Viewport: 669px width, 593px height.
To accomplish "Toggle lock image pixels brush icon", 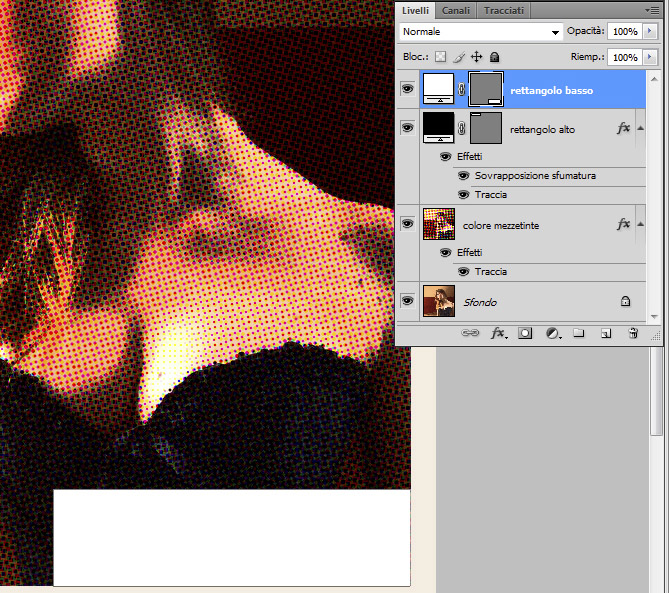I will [x=459, y=57].
